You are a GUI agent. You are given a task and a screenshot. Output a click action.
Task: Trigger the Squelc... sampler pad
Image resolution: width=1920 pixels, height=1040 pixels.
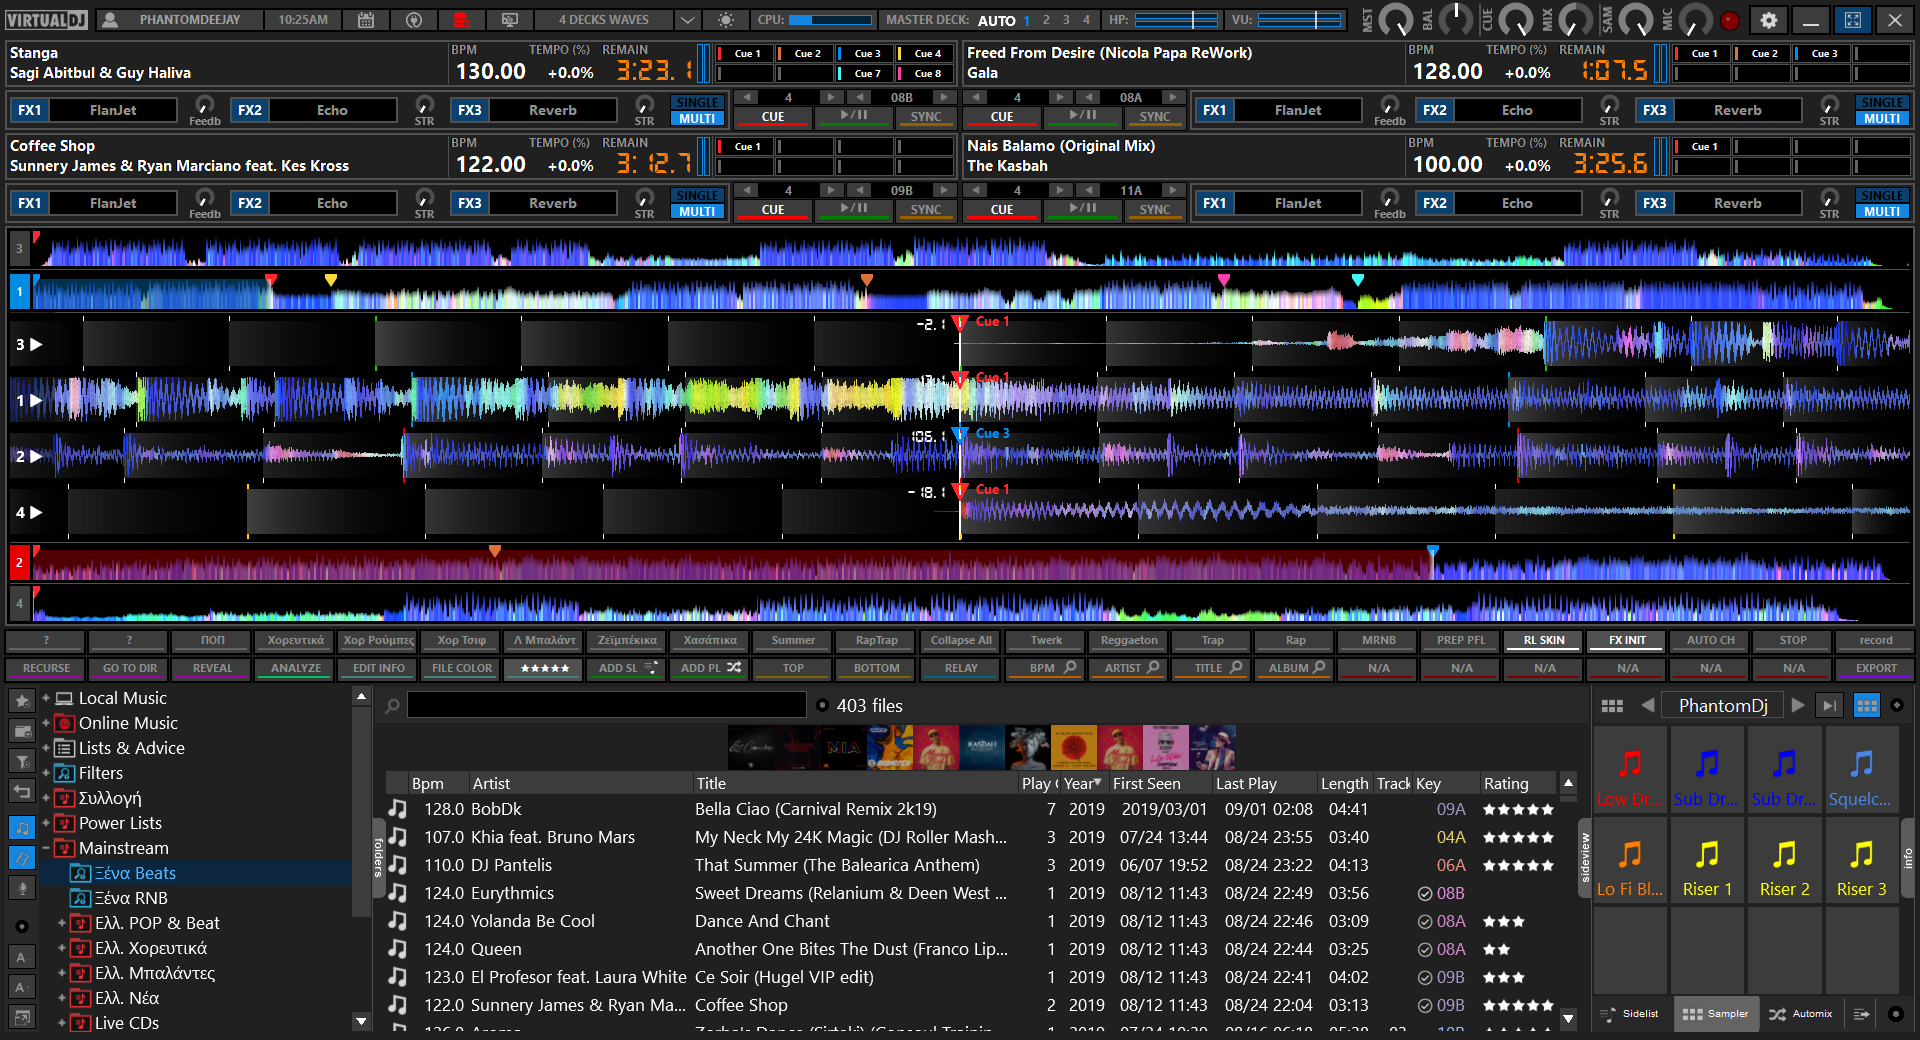pyautogui.click(x=1861, y=771)
